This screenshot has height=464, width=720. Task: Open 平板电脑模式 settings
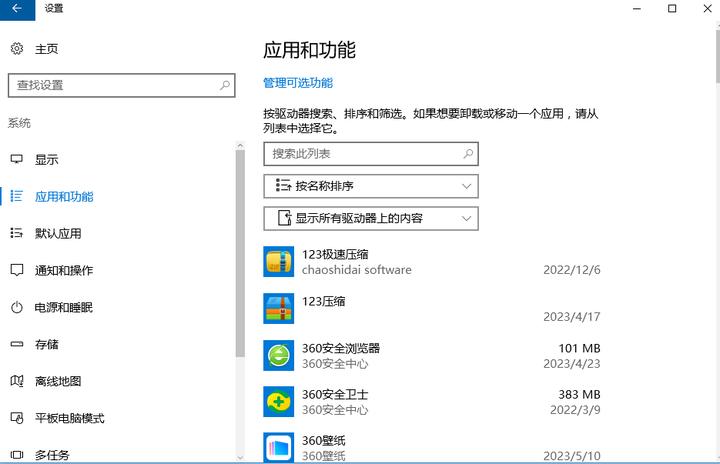[x=69, y=418]
